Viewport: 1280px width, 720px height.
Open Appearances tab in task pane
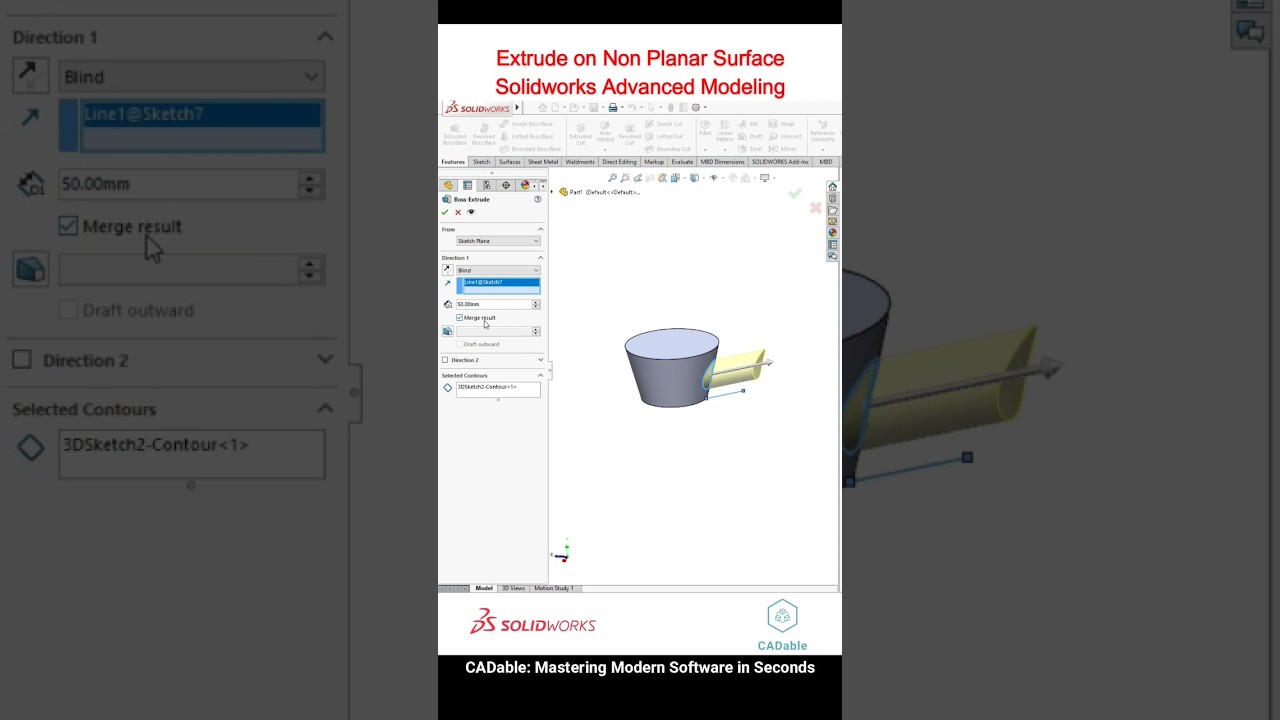click(x=832, y=233)
